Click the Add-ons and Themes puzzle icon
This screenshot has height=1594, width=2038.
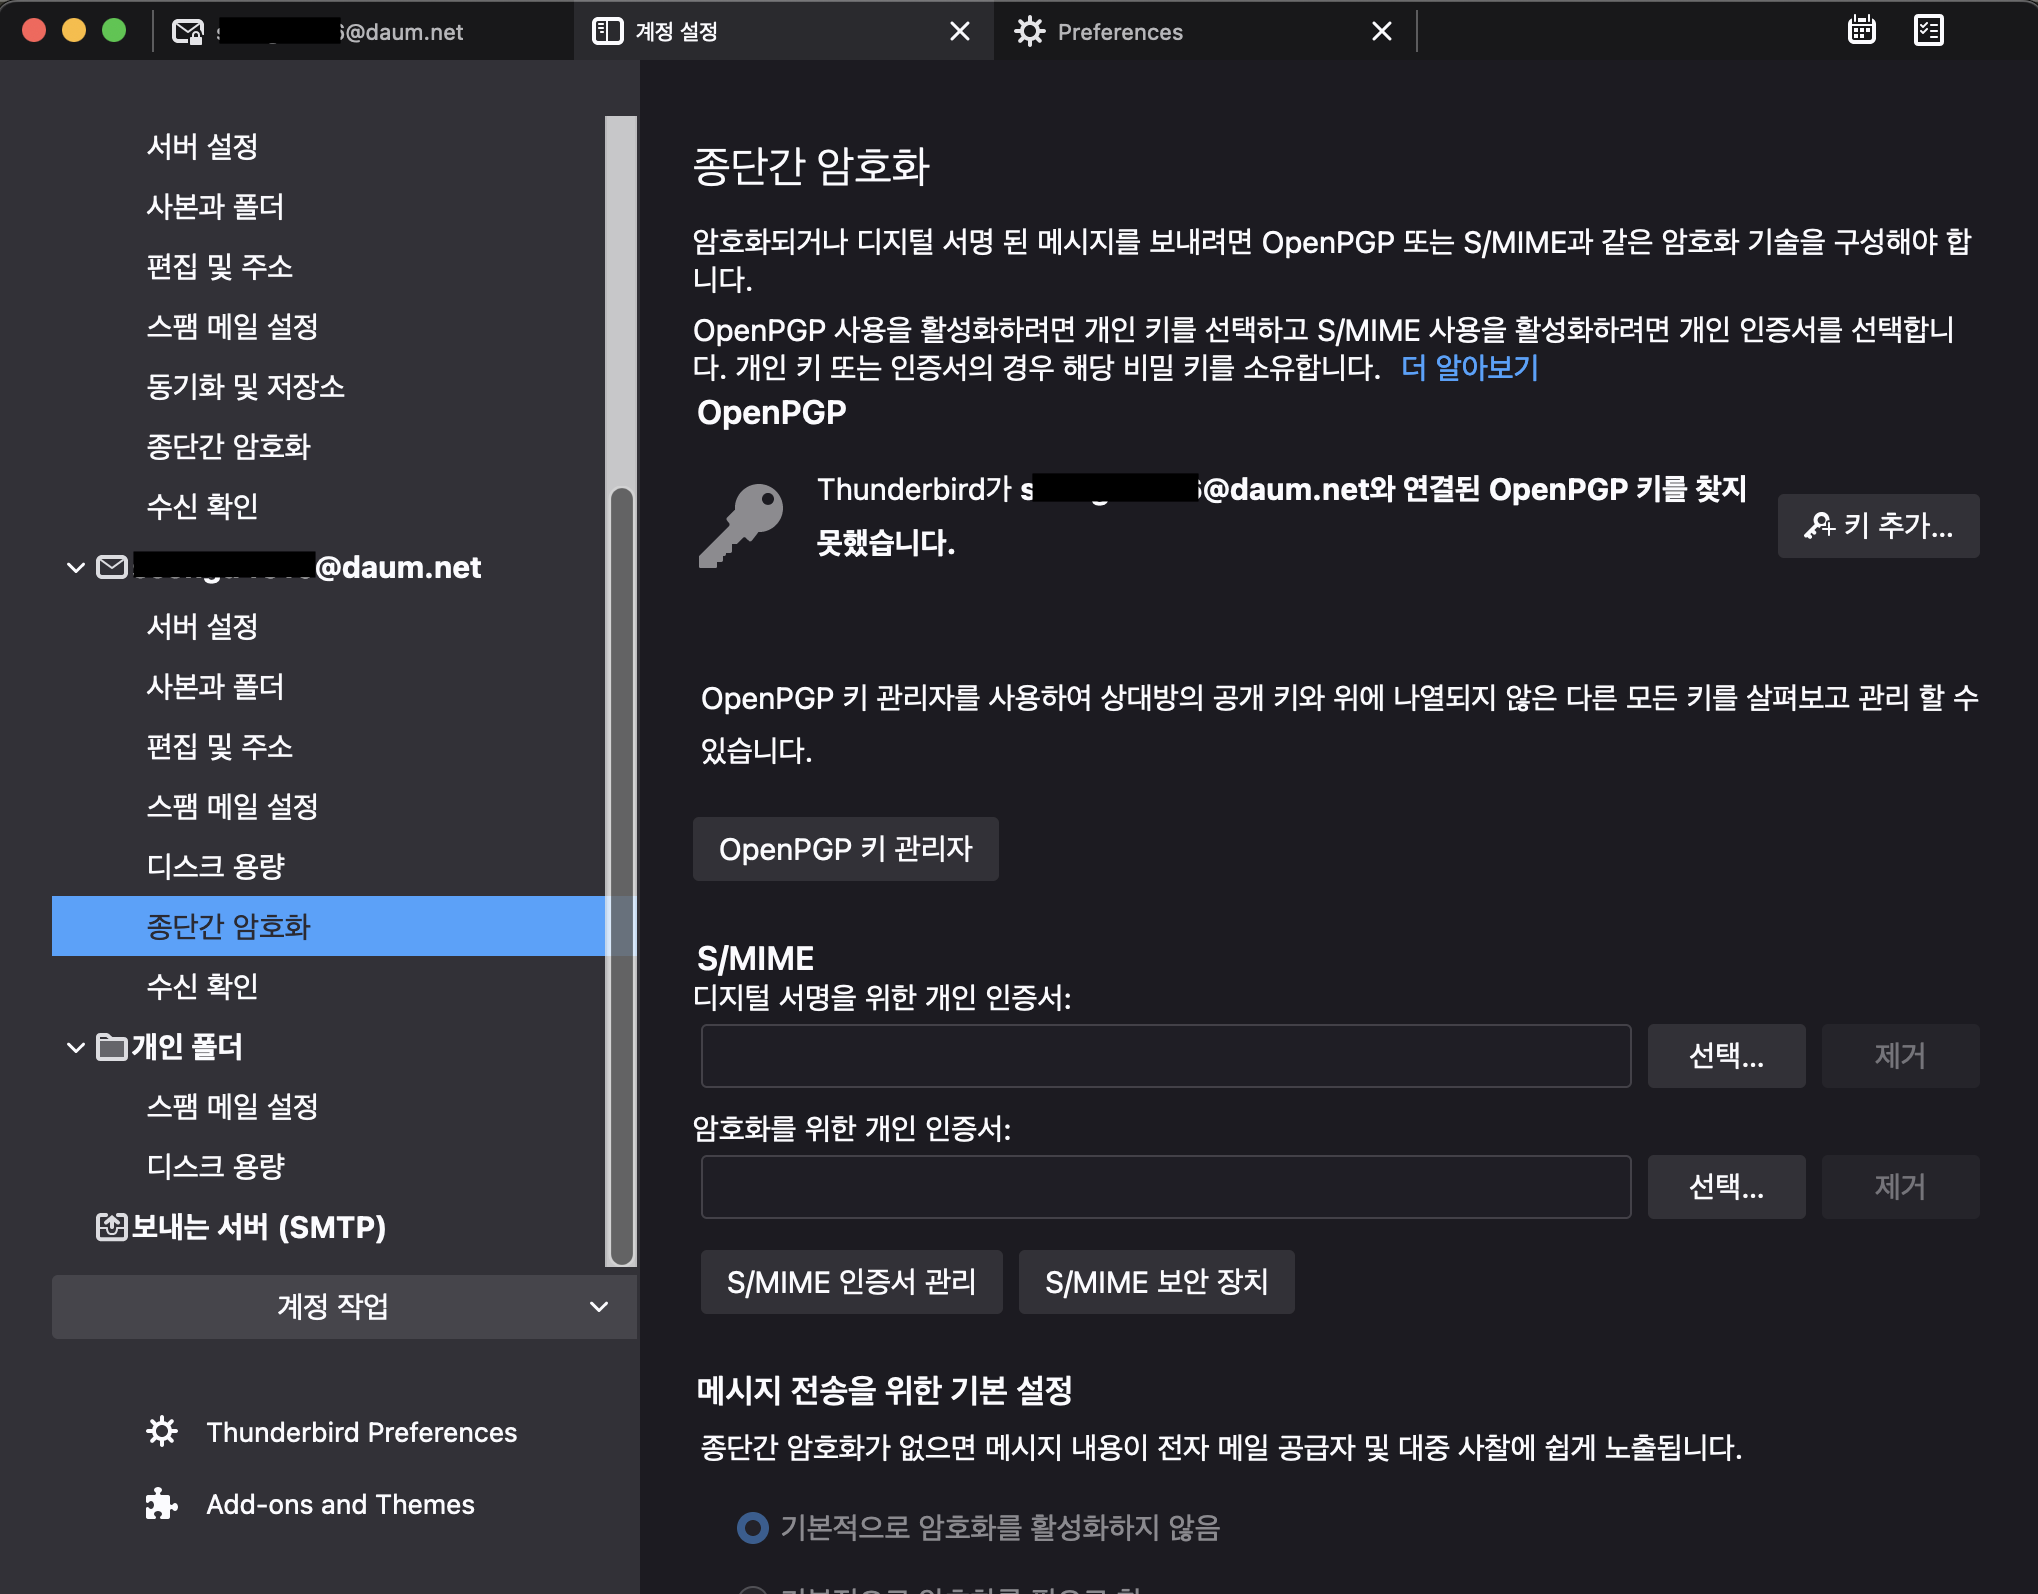click(x=162, y=1503)
